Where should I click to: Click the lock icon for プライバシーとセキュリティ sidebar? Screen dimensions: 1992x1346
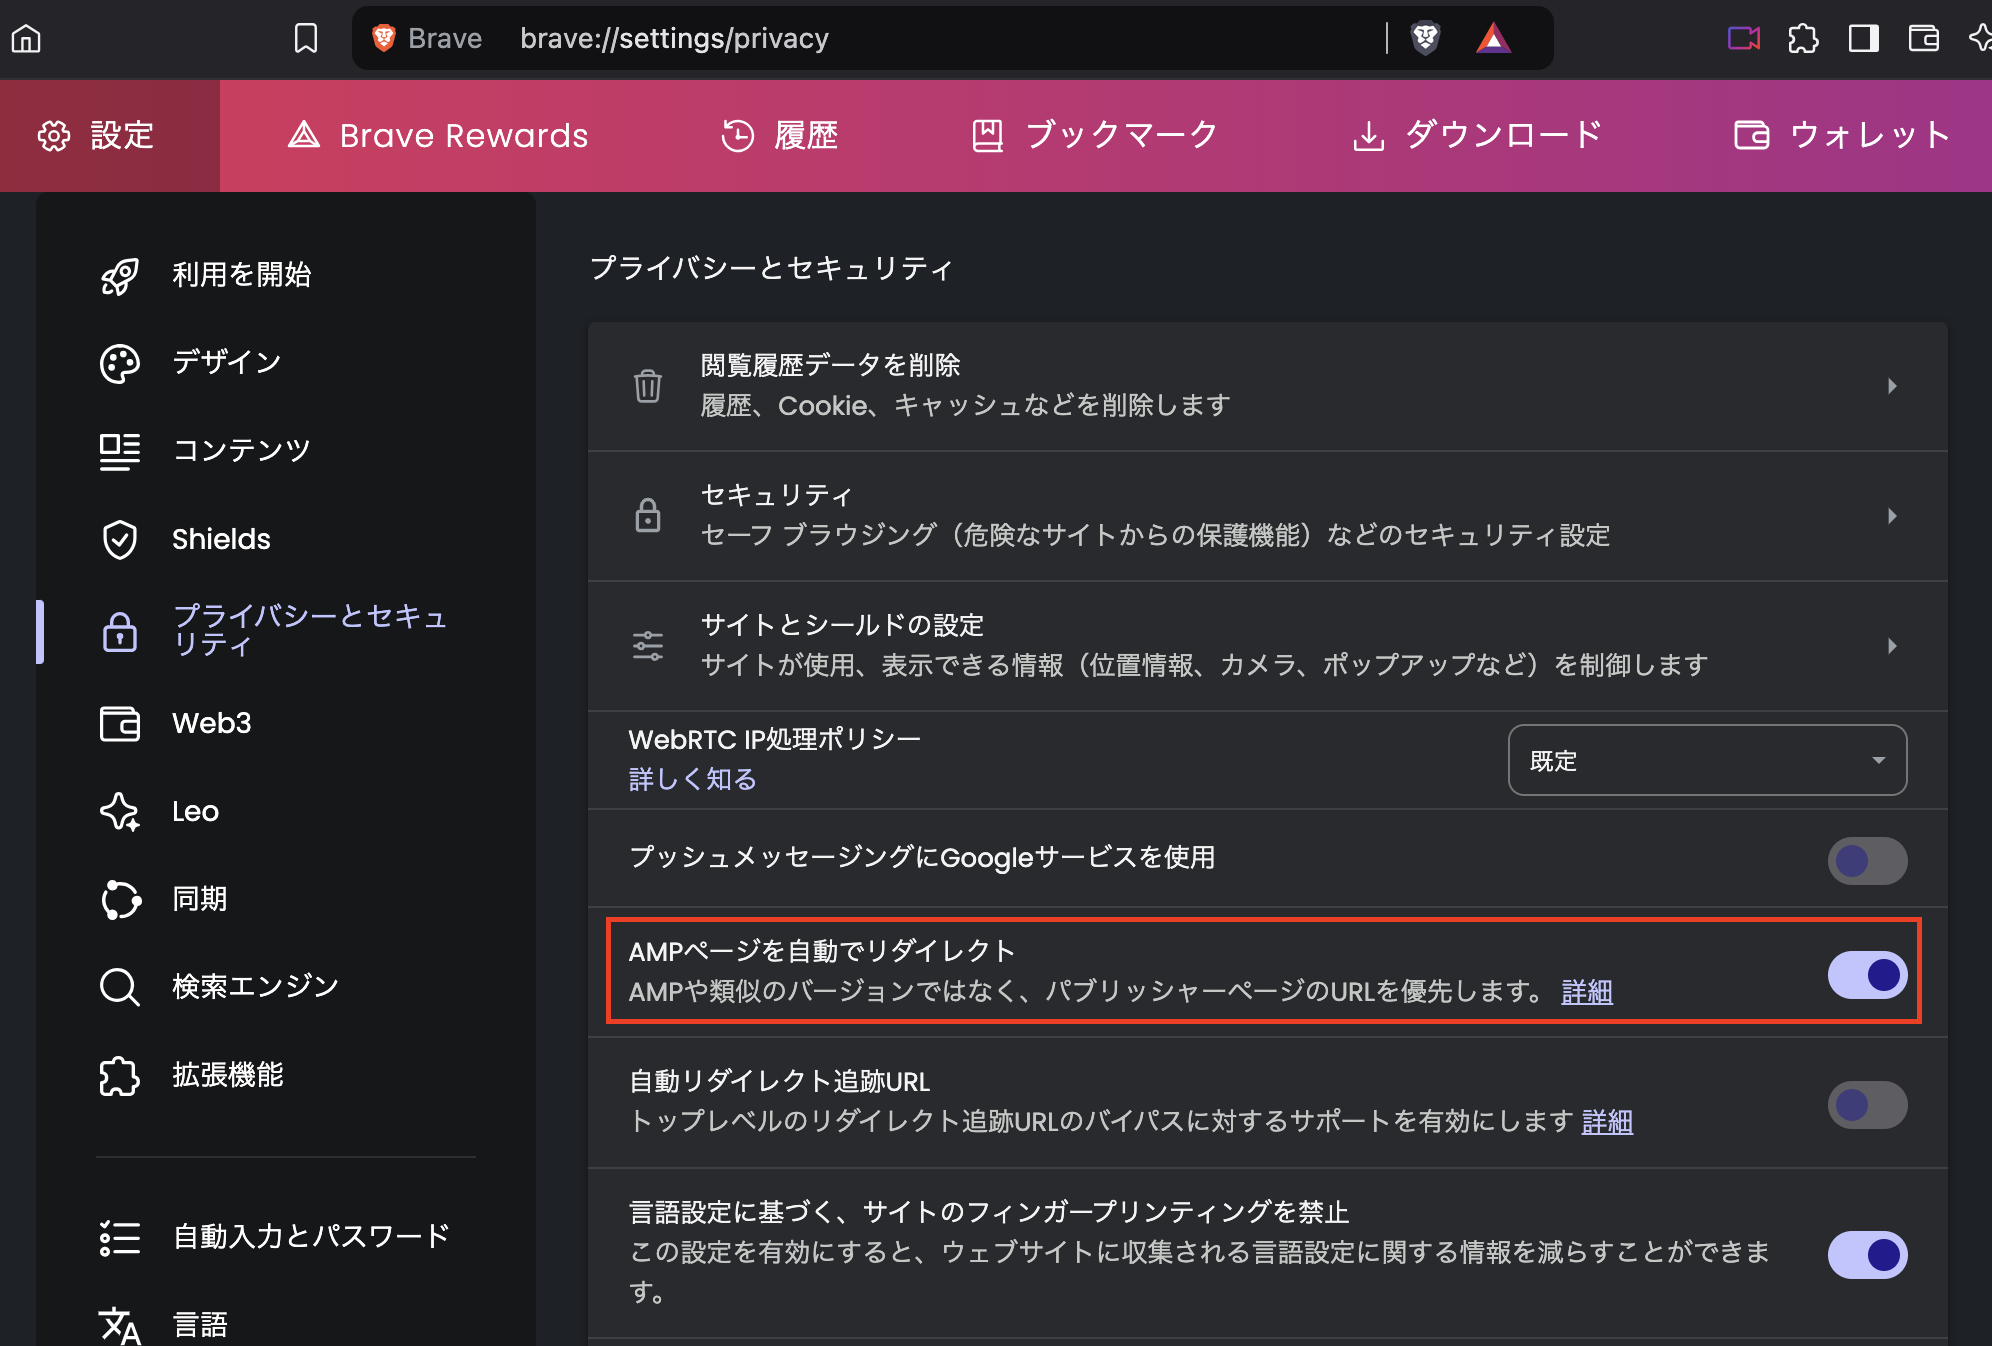point(120,632)
